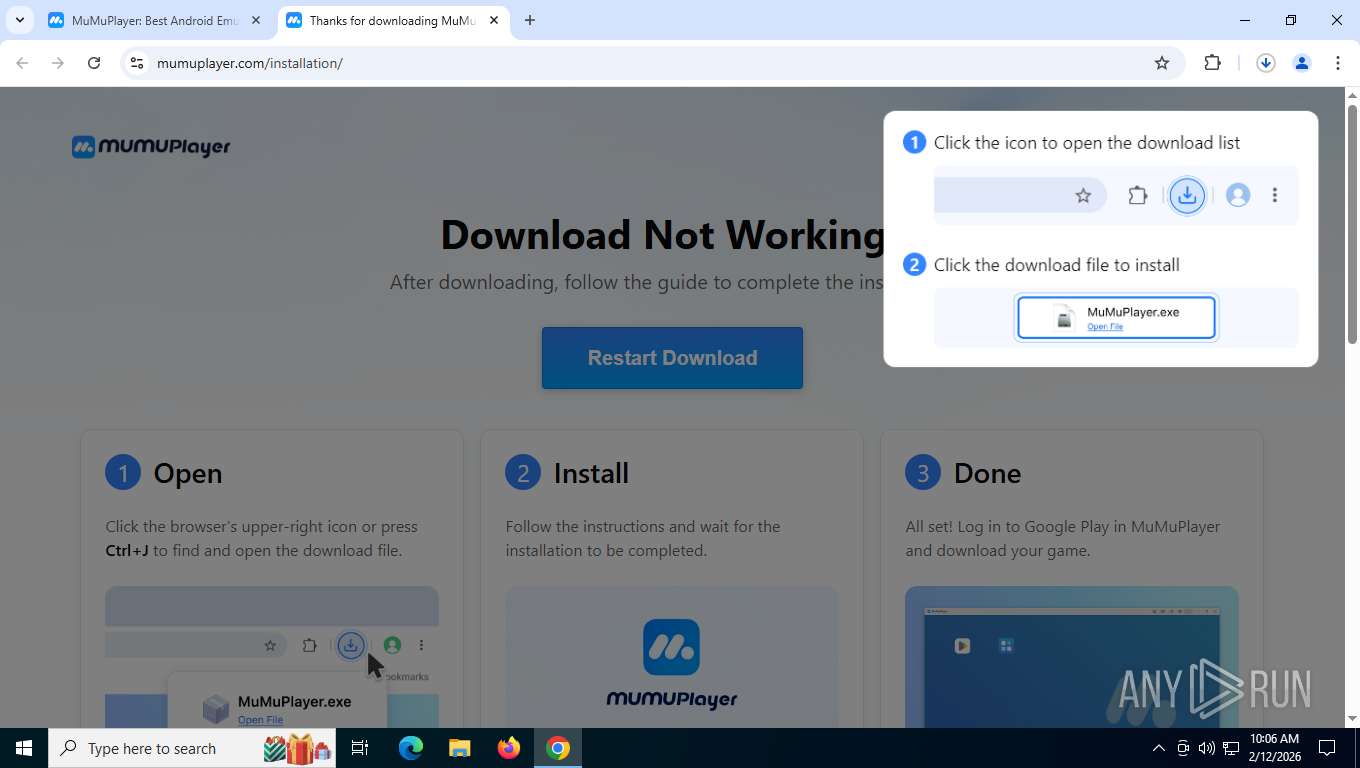Open Chrome's three-dot menu
1360x768 pixels.
(1338, 63)
